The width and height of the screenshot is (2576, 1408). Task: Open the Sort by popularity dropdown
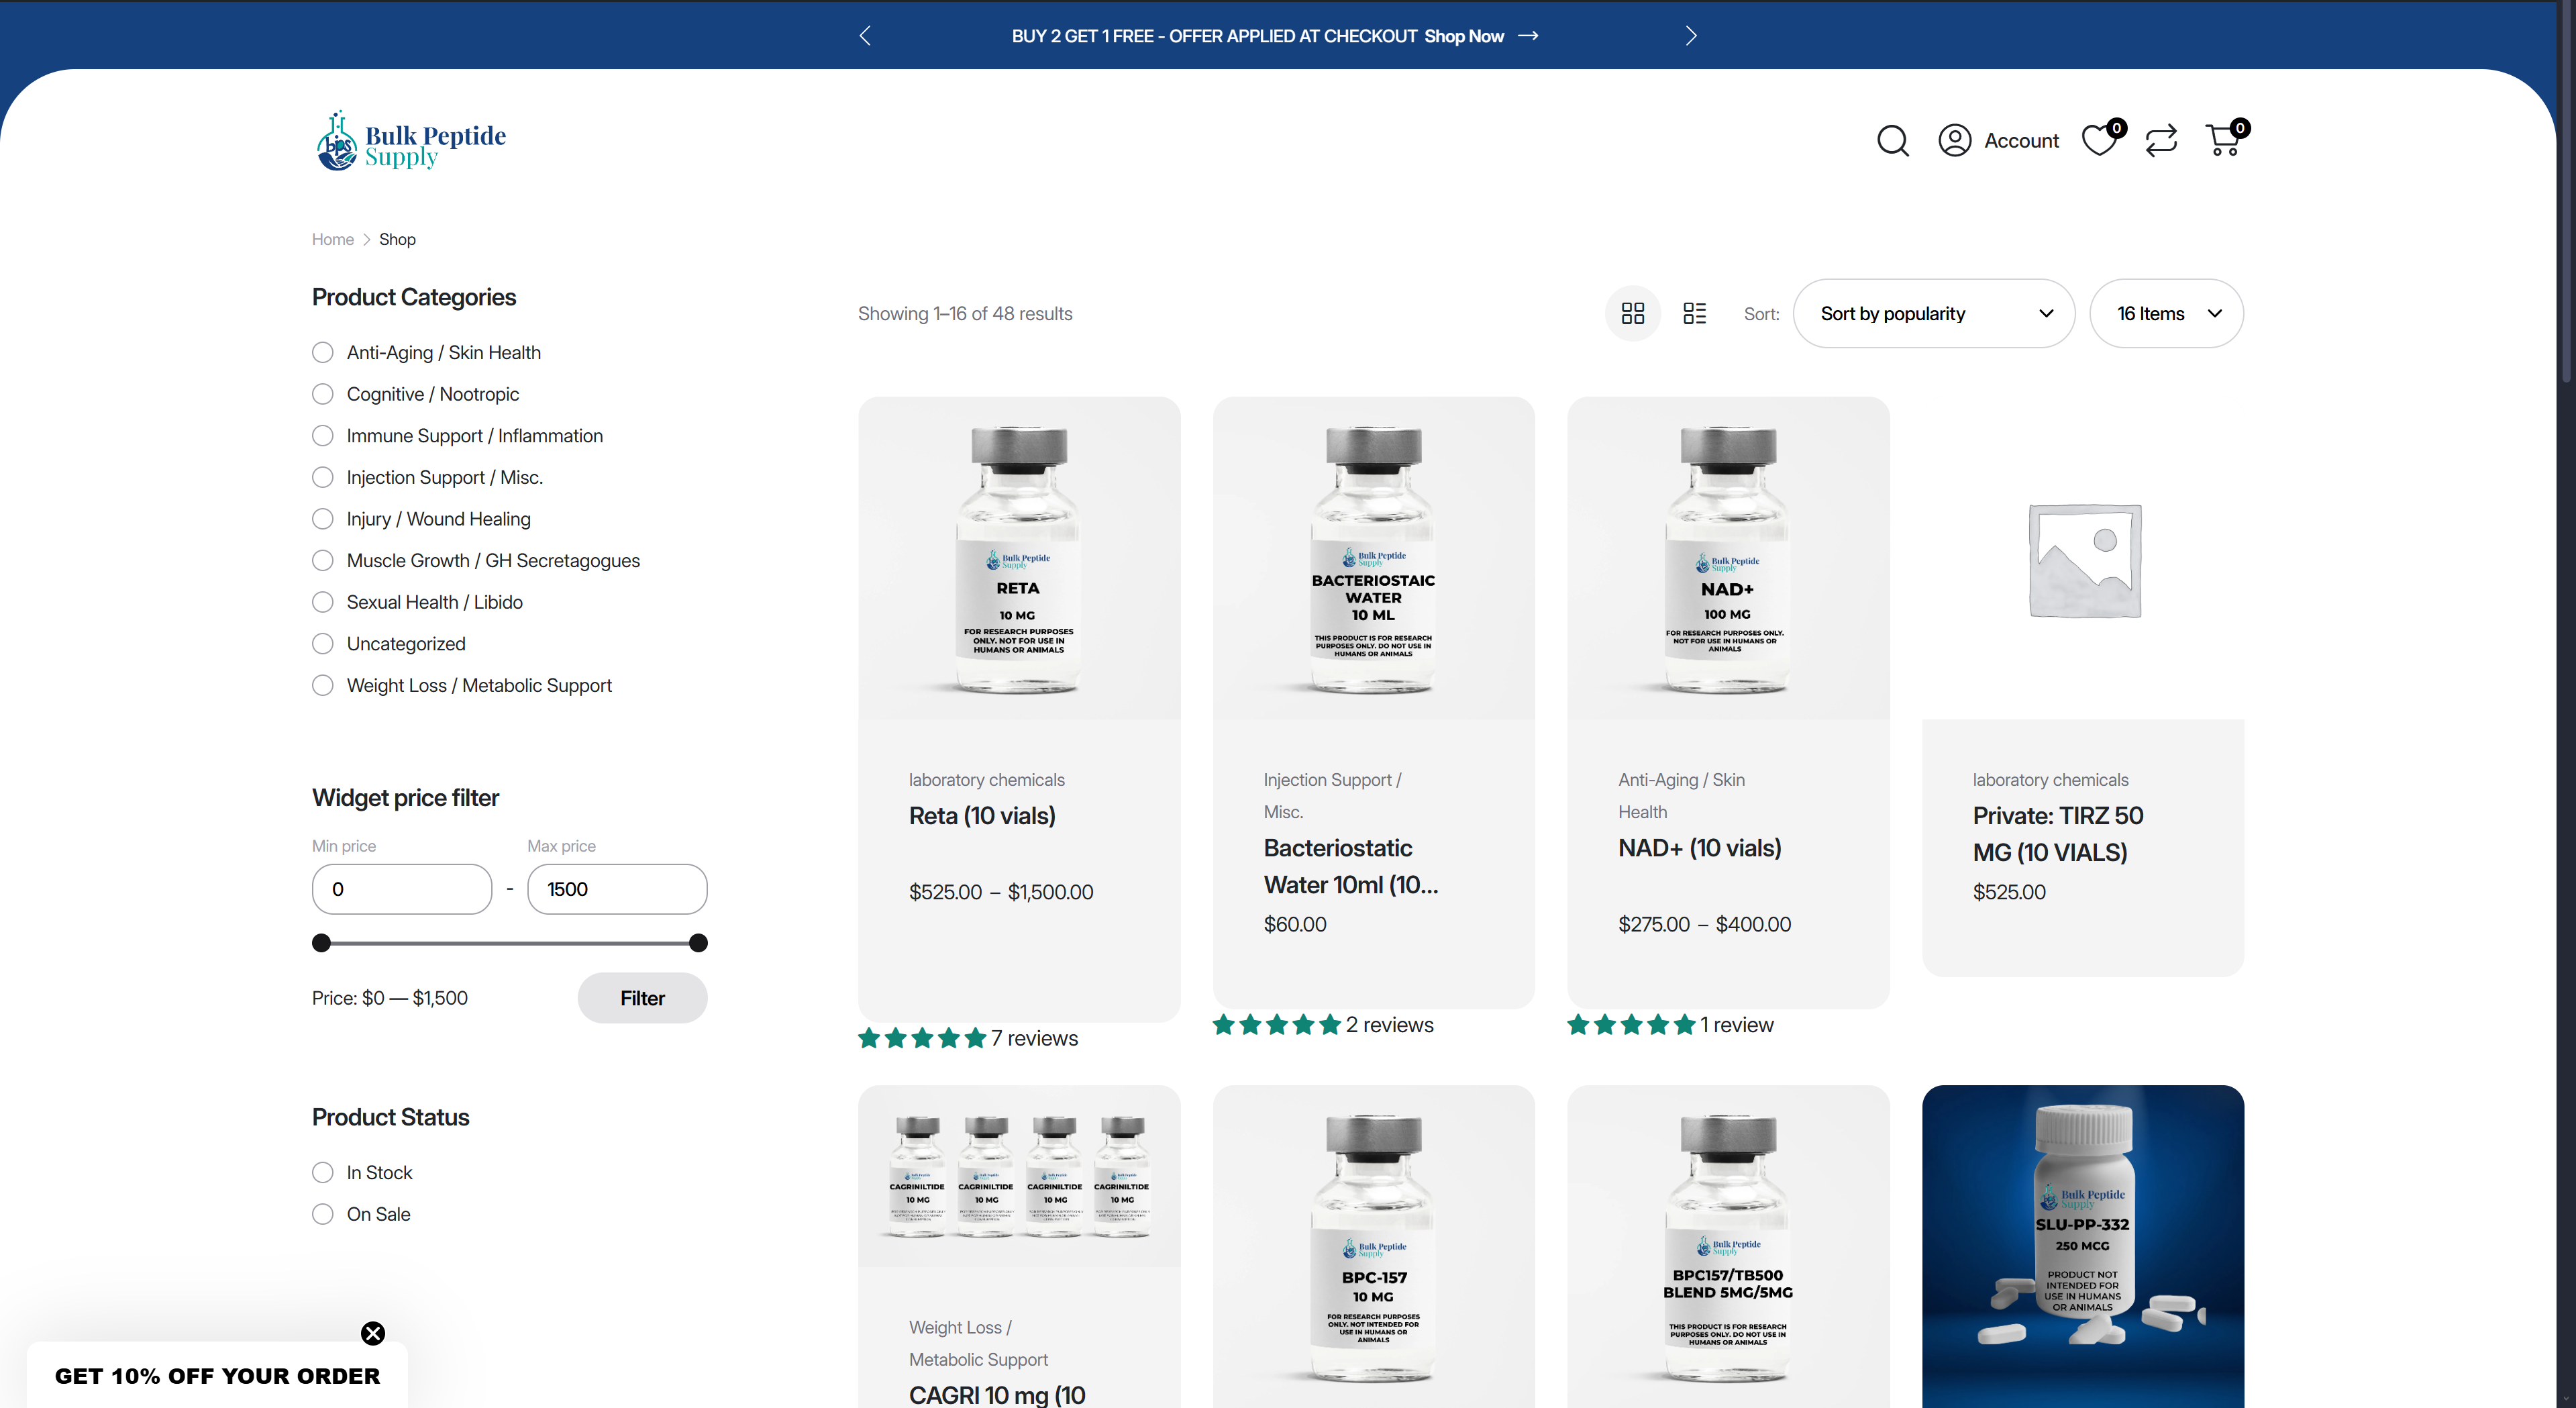(1933, 314)
